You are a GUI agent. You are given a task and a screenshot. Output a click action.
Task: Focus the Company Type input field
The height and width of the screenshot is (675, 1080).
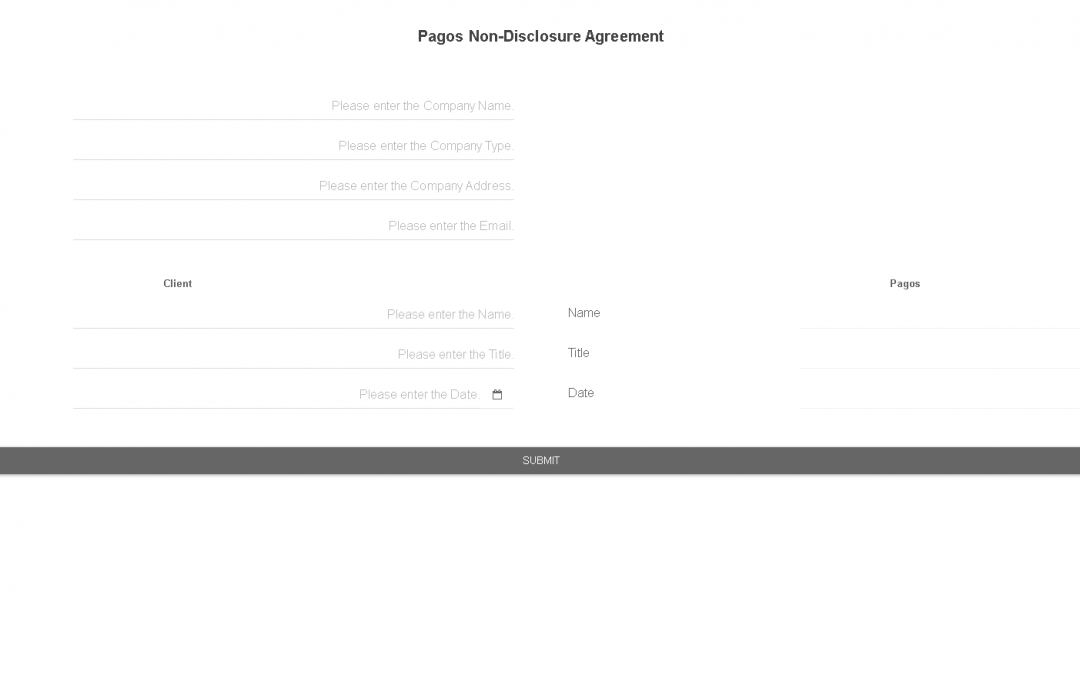293,146
